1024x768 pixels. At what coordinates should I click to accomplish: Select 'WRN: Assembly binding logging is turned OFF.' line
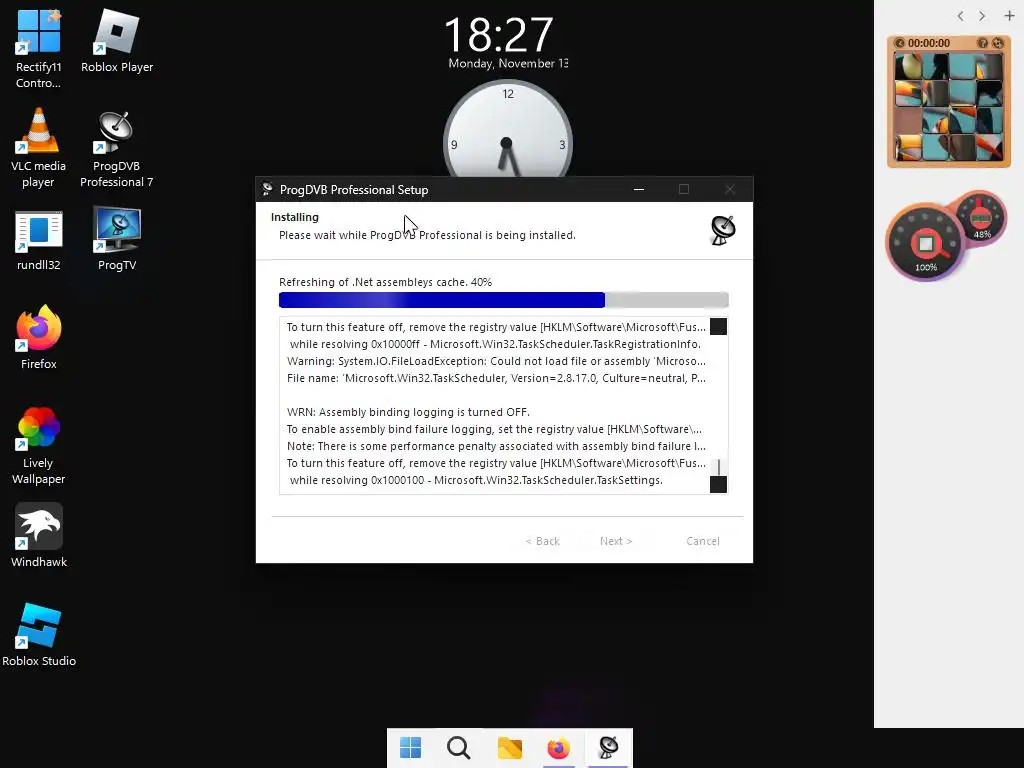coord(408,412)
